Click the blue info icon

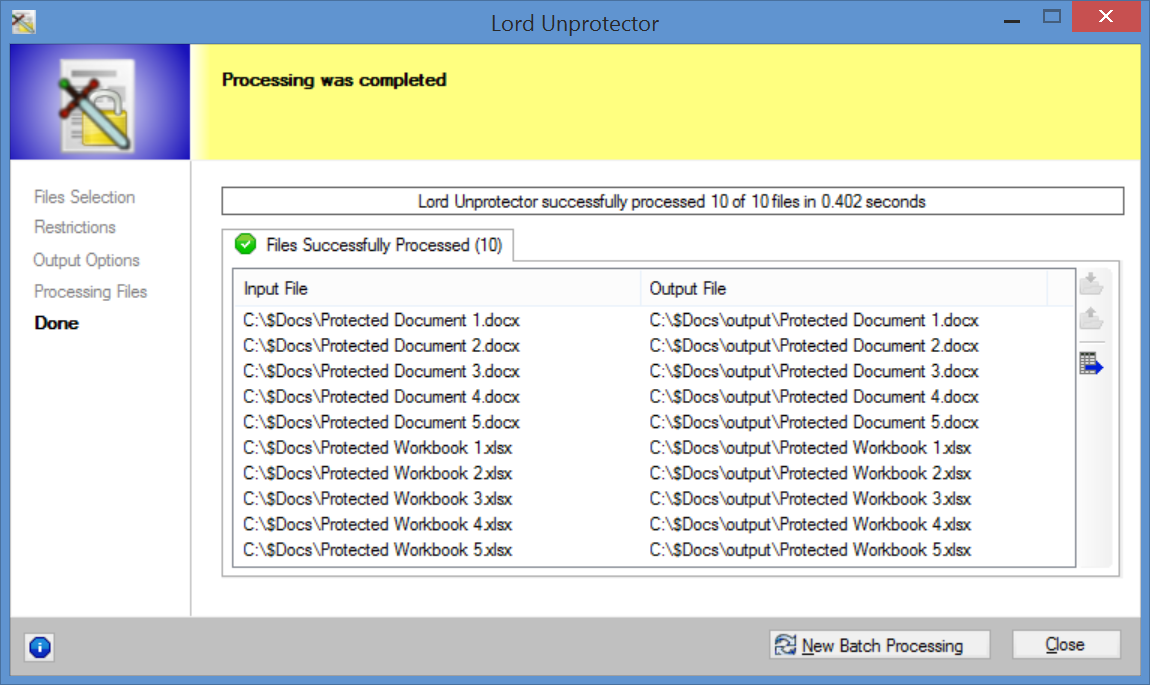point(40,647)
